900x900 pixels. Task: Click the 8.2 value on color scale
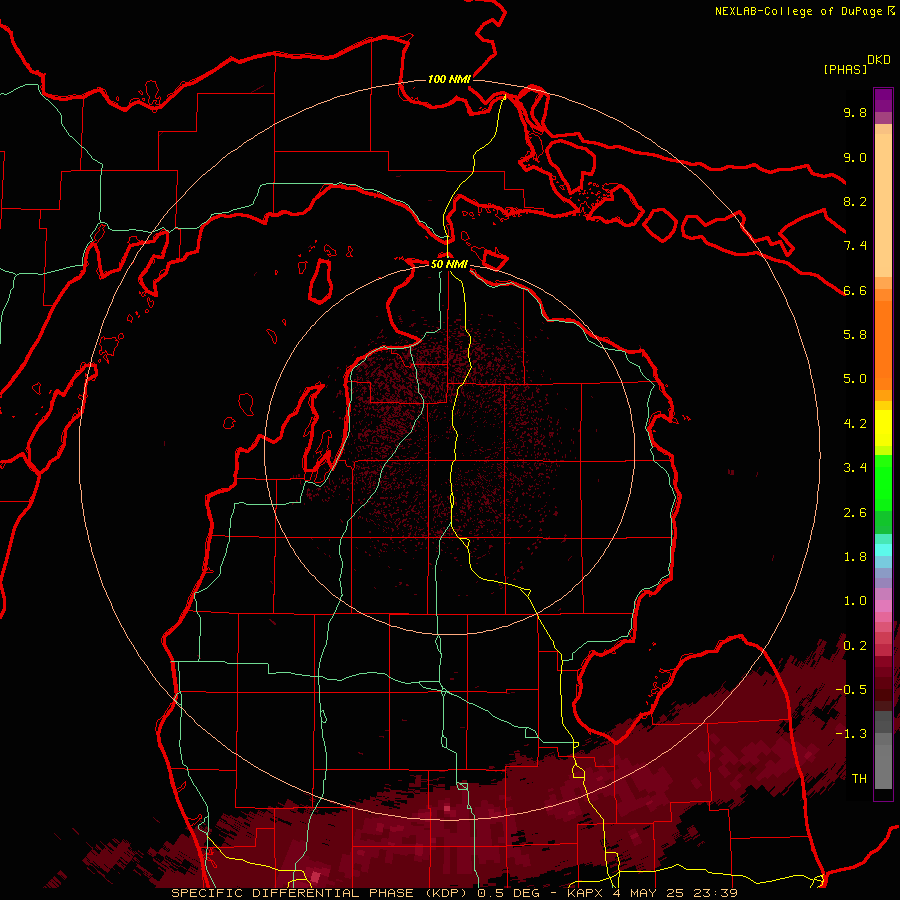[x=855, y=201]
